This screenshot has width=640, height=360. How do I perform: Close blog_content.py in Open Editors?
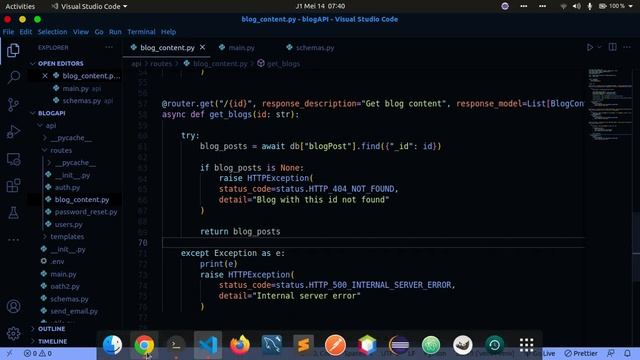45,76
